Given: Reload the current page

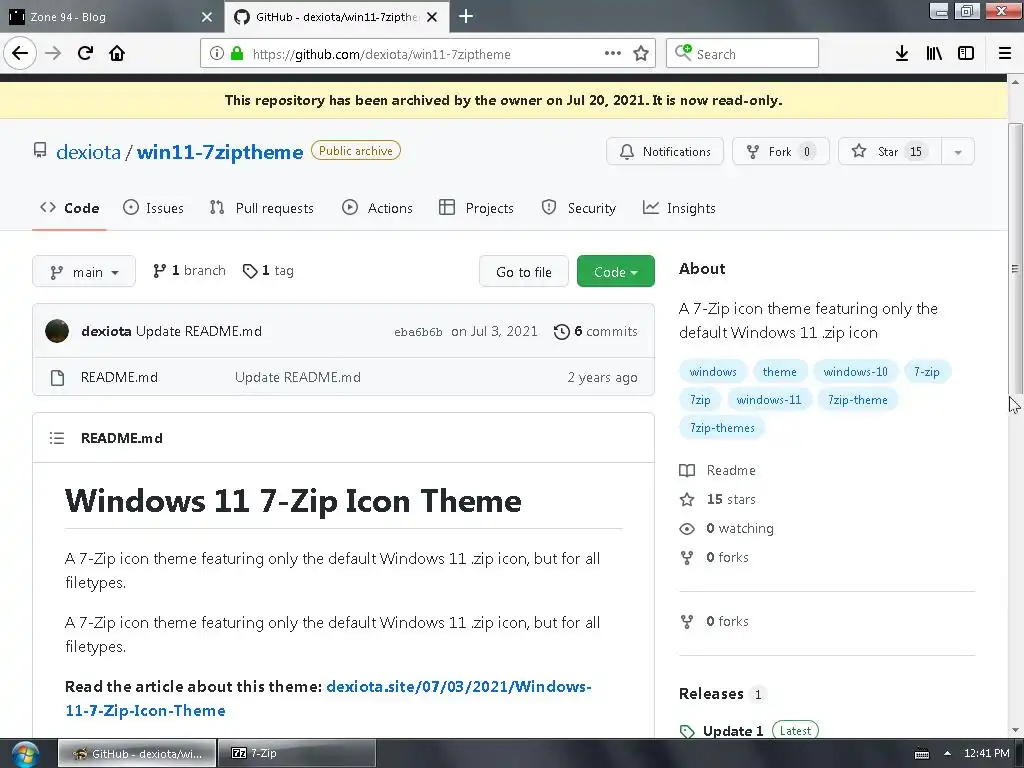Looking at the screenshot, I should 85,53.
